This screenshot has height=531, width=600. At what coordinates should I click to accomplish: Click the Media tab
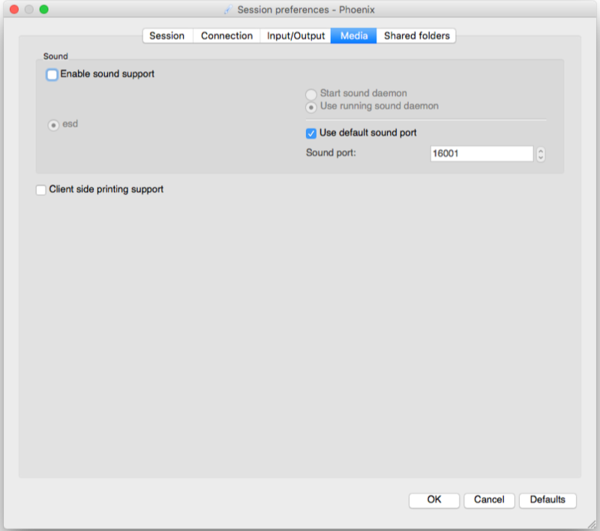coord(353,36)
